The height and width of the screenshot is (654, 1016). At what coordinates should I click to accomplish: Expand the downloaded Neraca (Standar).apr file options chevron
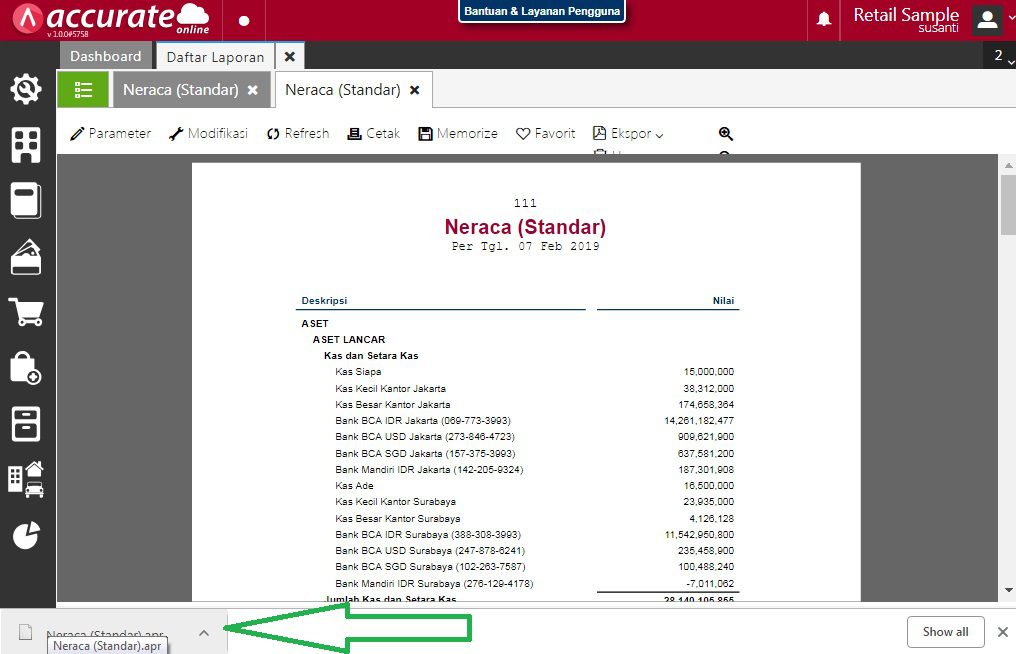[204, 632]
